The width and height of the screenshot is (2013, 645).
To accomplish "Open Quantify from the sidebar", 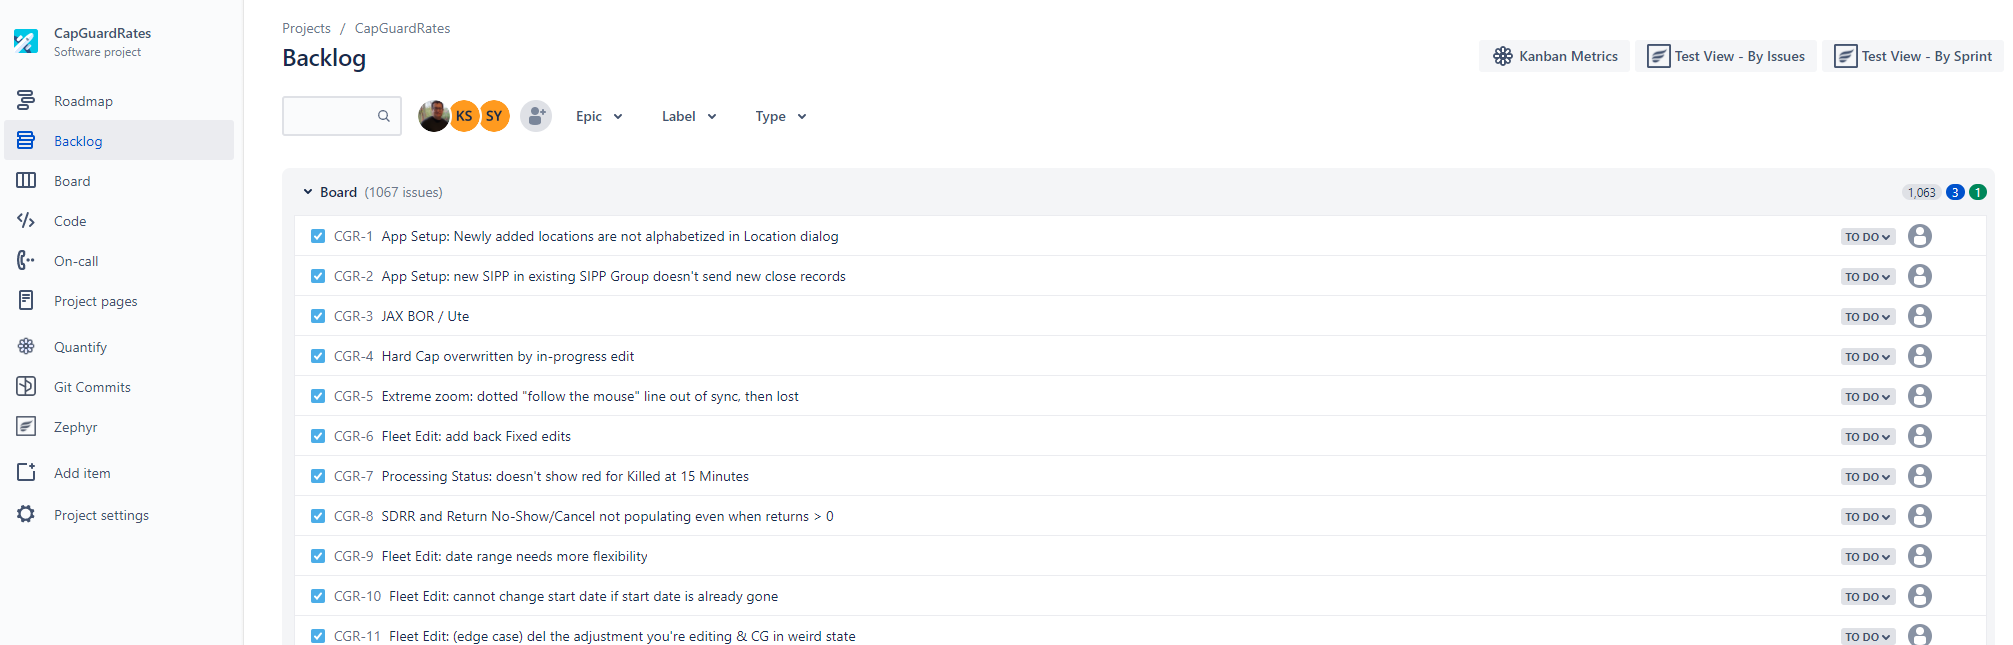I will [119, 346].
